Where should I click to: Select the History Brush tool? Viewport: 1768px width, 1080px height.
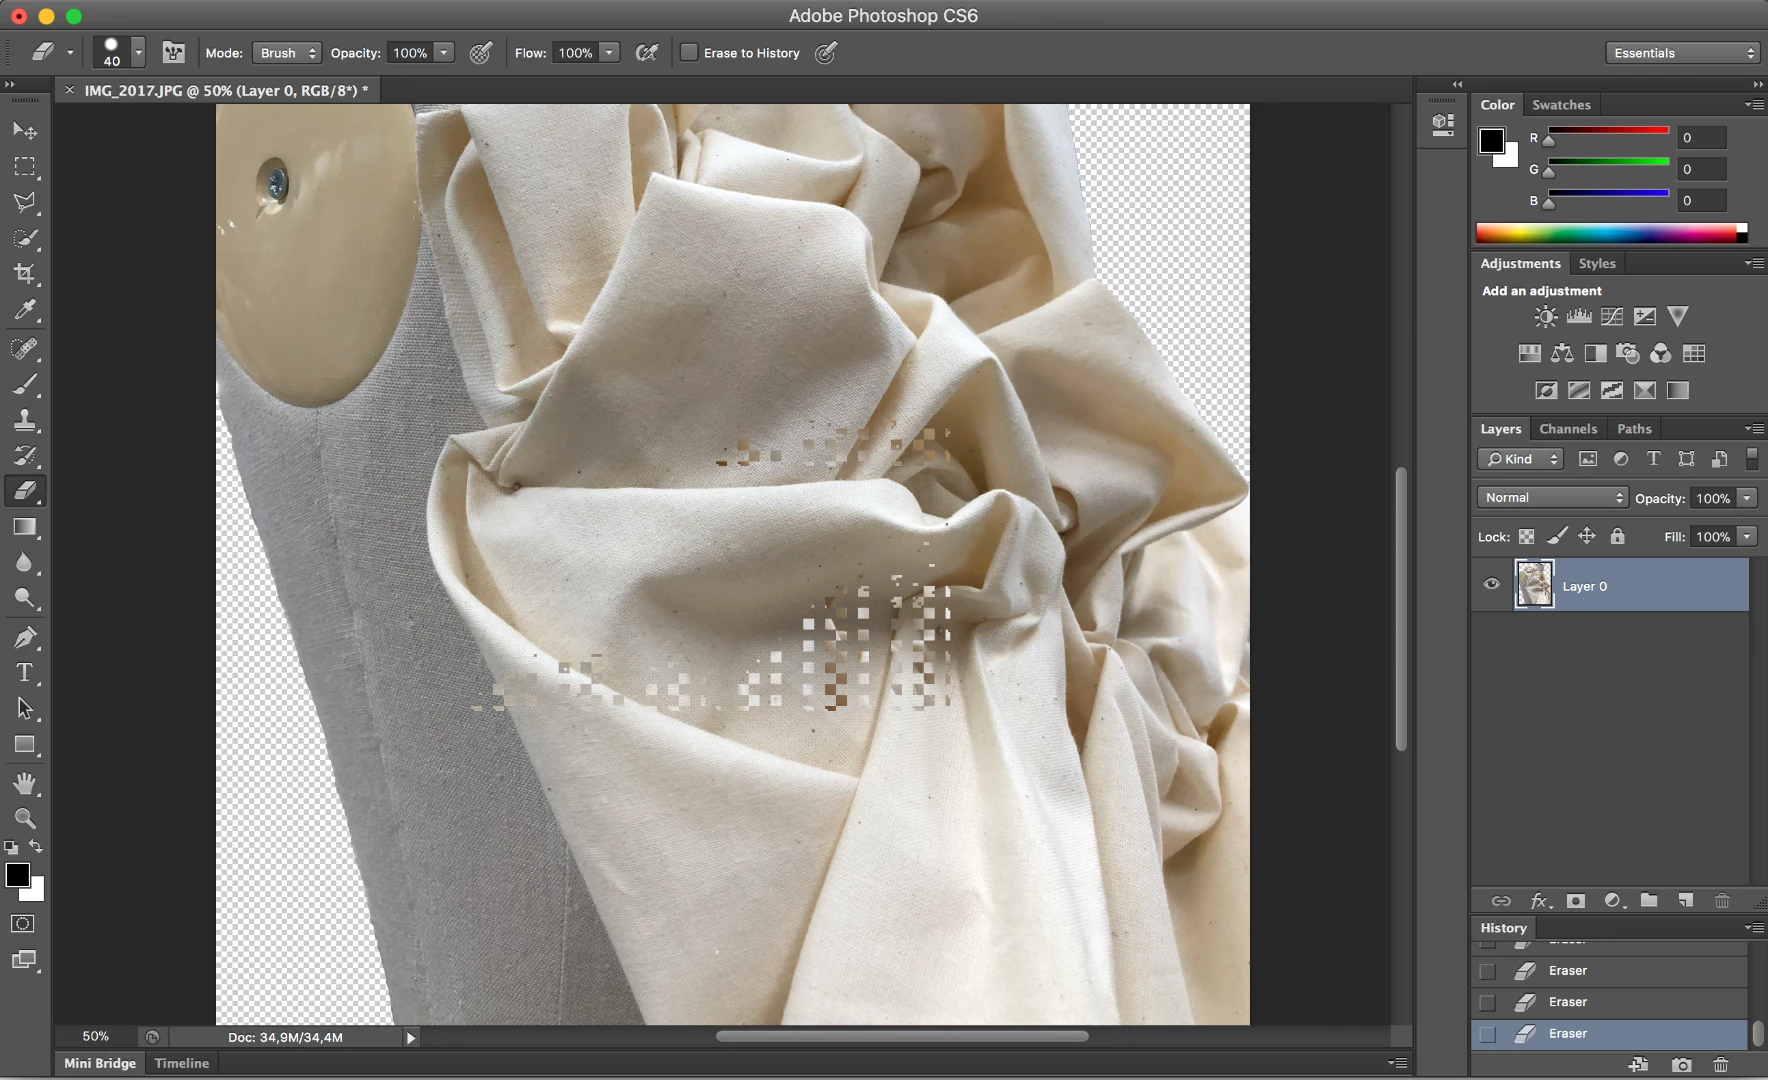(25, 456)
